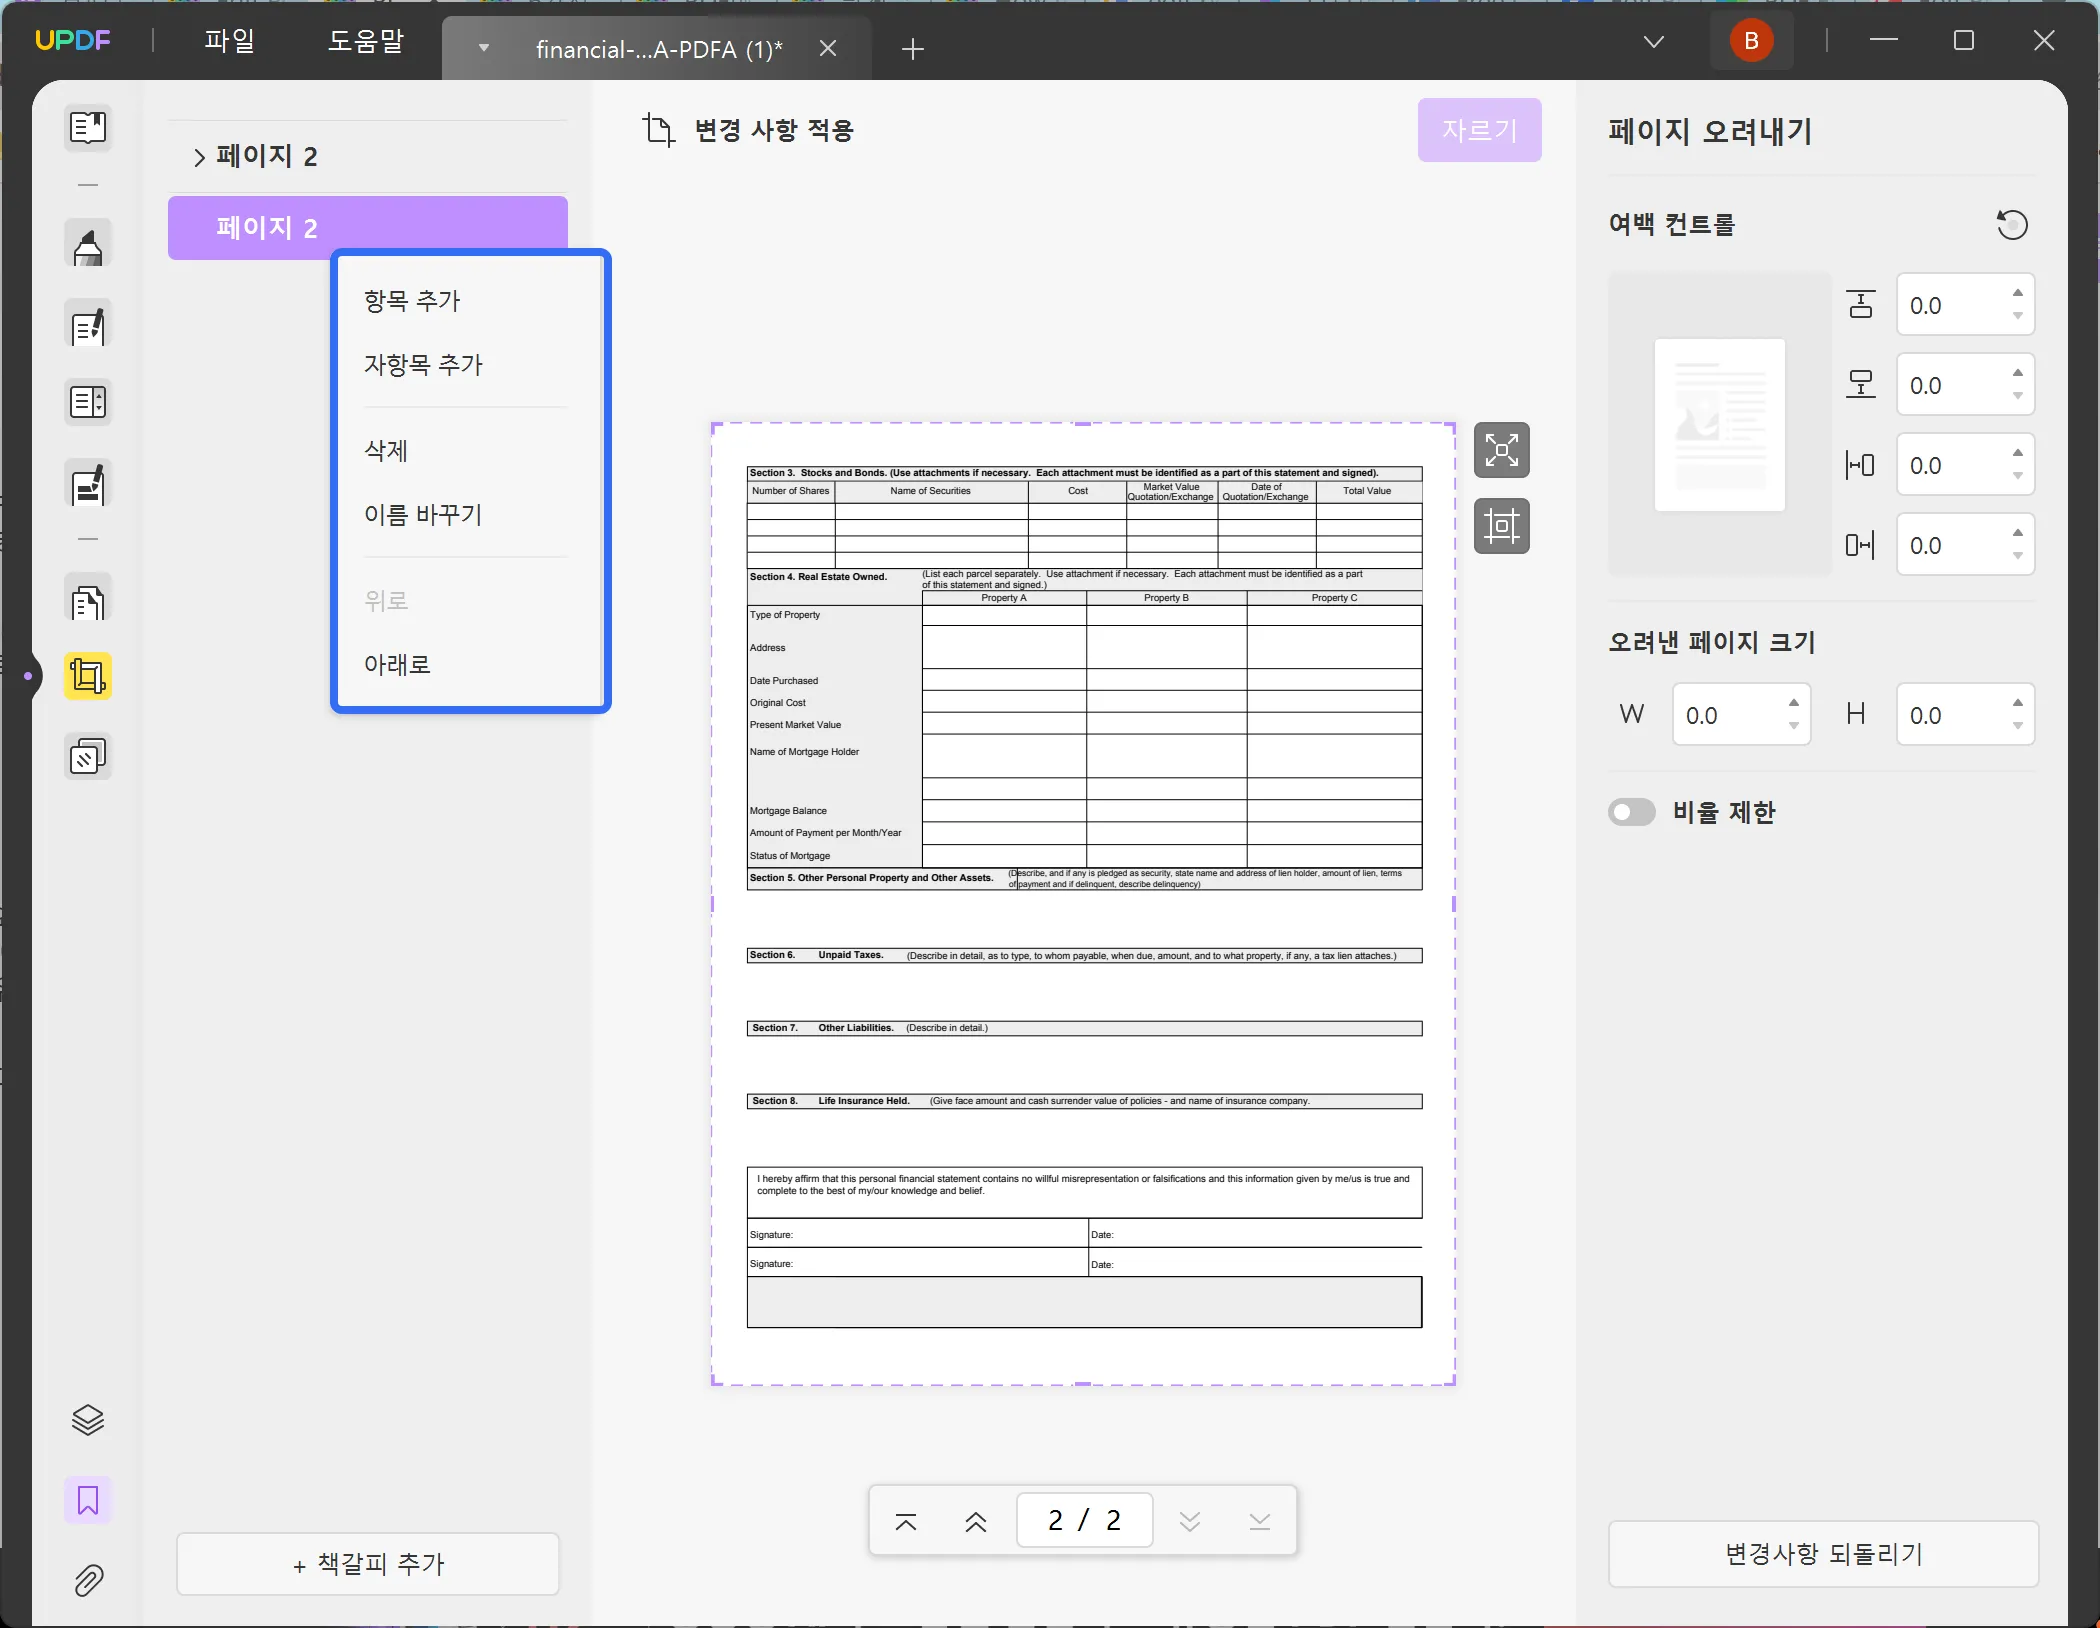
Task: Increase the left margin value
Action: pyautogui.click(x=2018, y=453)
